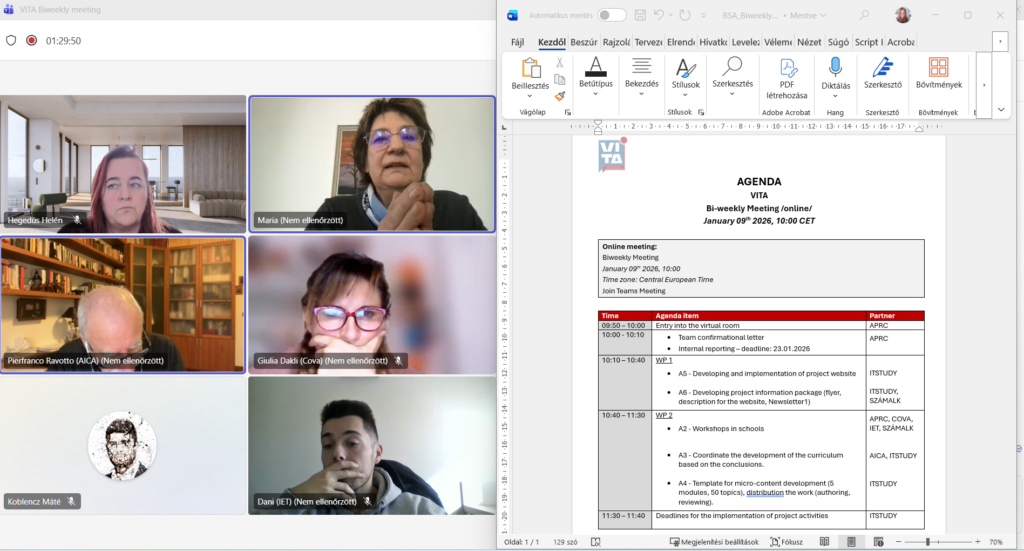This screenshot has width=1024, height=551.
Task: Toggle the Automatikus mentés switch
Action: [x=611, y=15]
